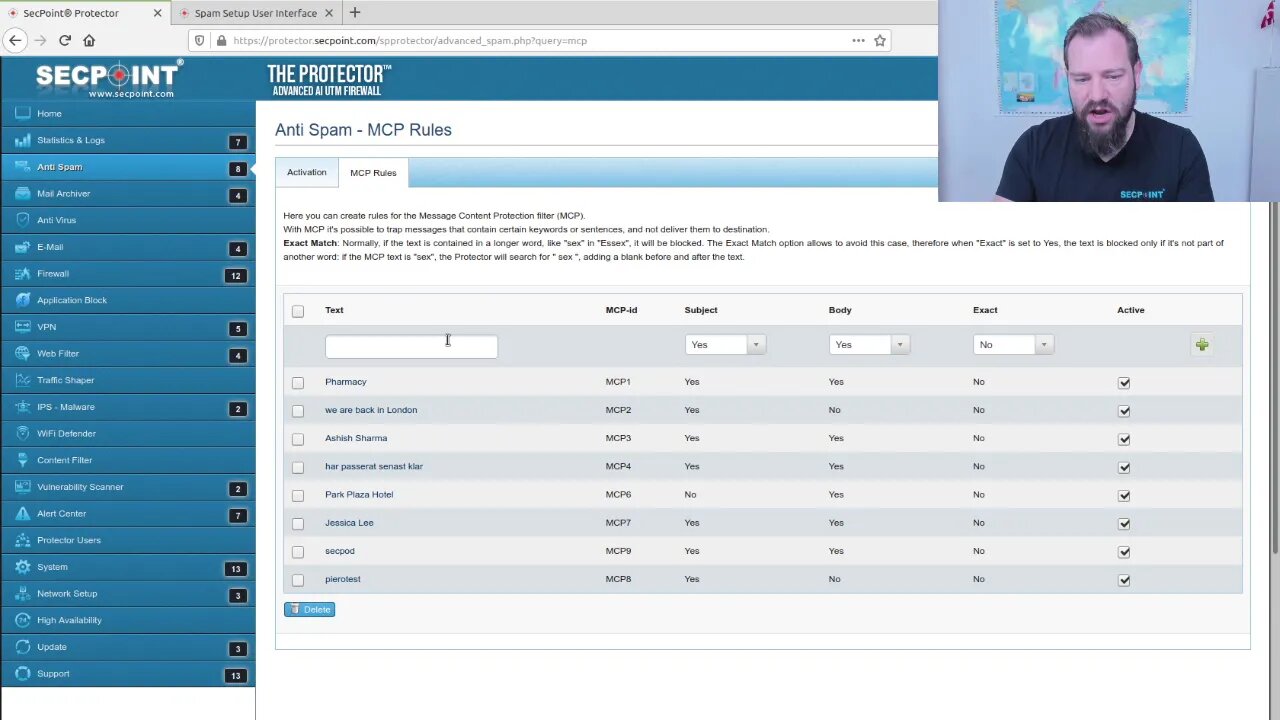
Task: Click the MCP3 id cell
Action: click(618, 438)
